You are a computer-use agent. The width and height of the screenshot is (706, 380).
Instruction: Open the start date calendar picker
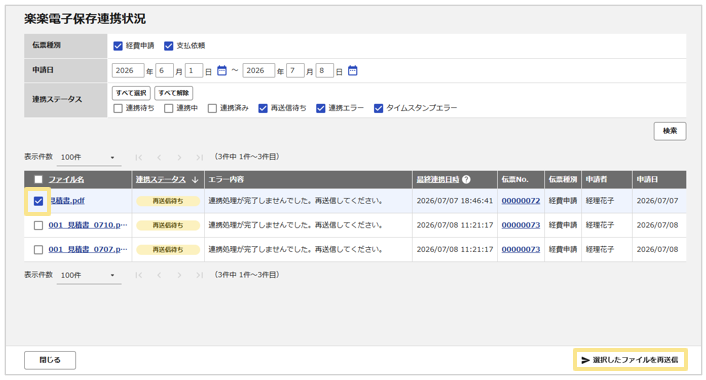click(222, 71)
